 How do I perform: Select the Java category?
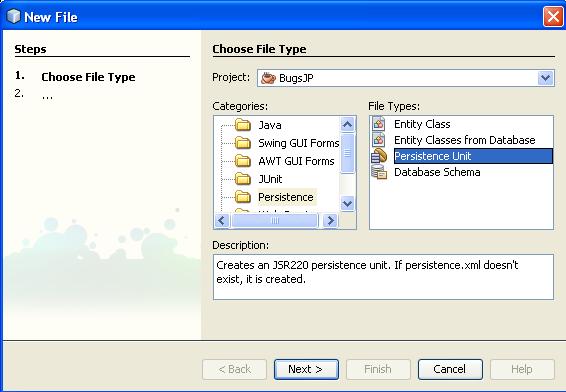[270, 125]
